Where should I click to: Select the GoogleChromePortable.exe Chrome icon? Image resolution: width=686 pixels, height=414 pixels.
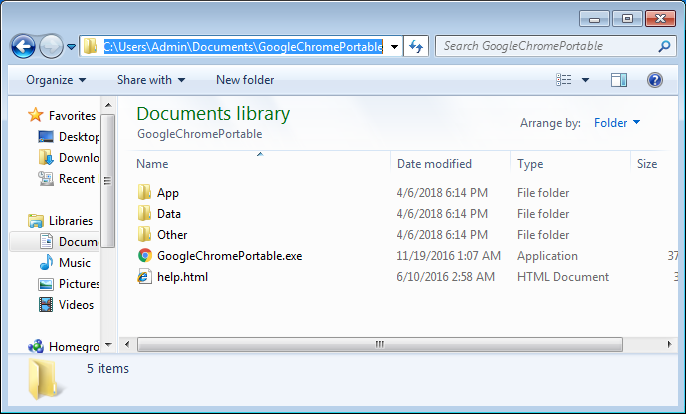click(144, 256)
